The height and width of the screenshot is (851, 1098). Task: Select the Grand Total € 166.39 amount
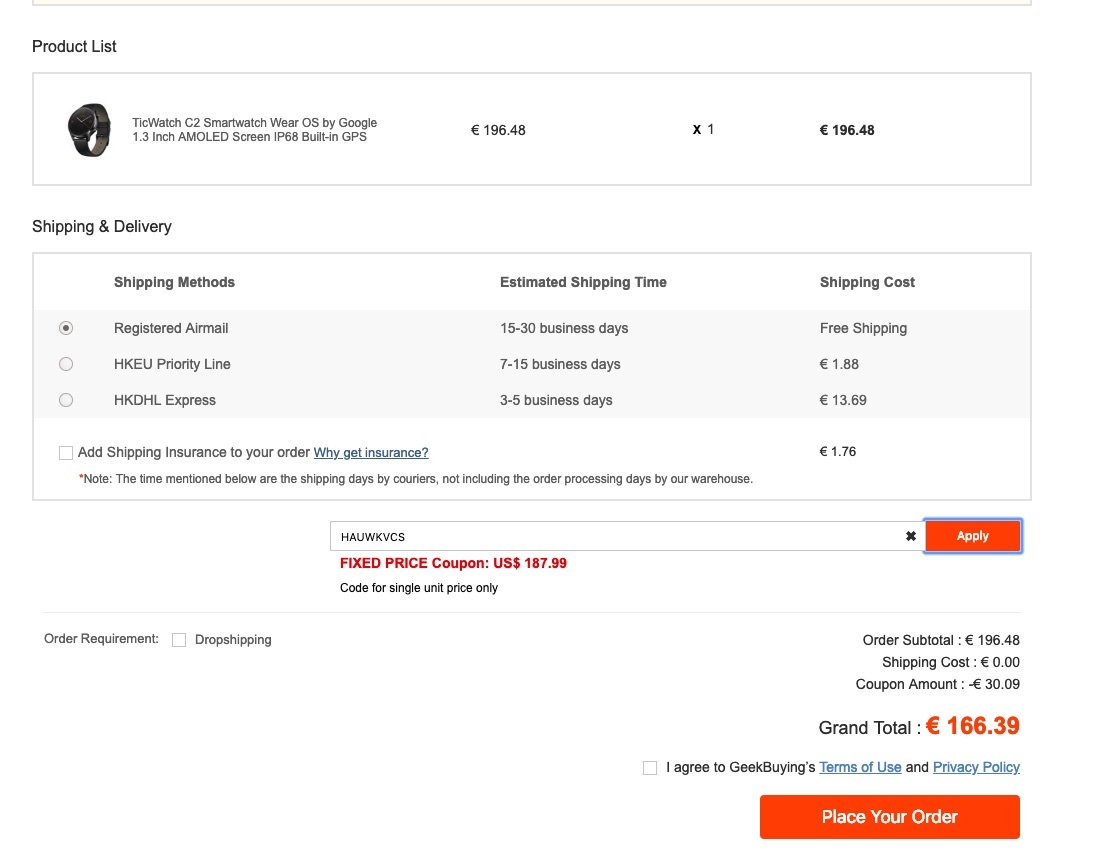pyautogui.click(x=973, y=726)
